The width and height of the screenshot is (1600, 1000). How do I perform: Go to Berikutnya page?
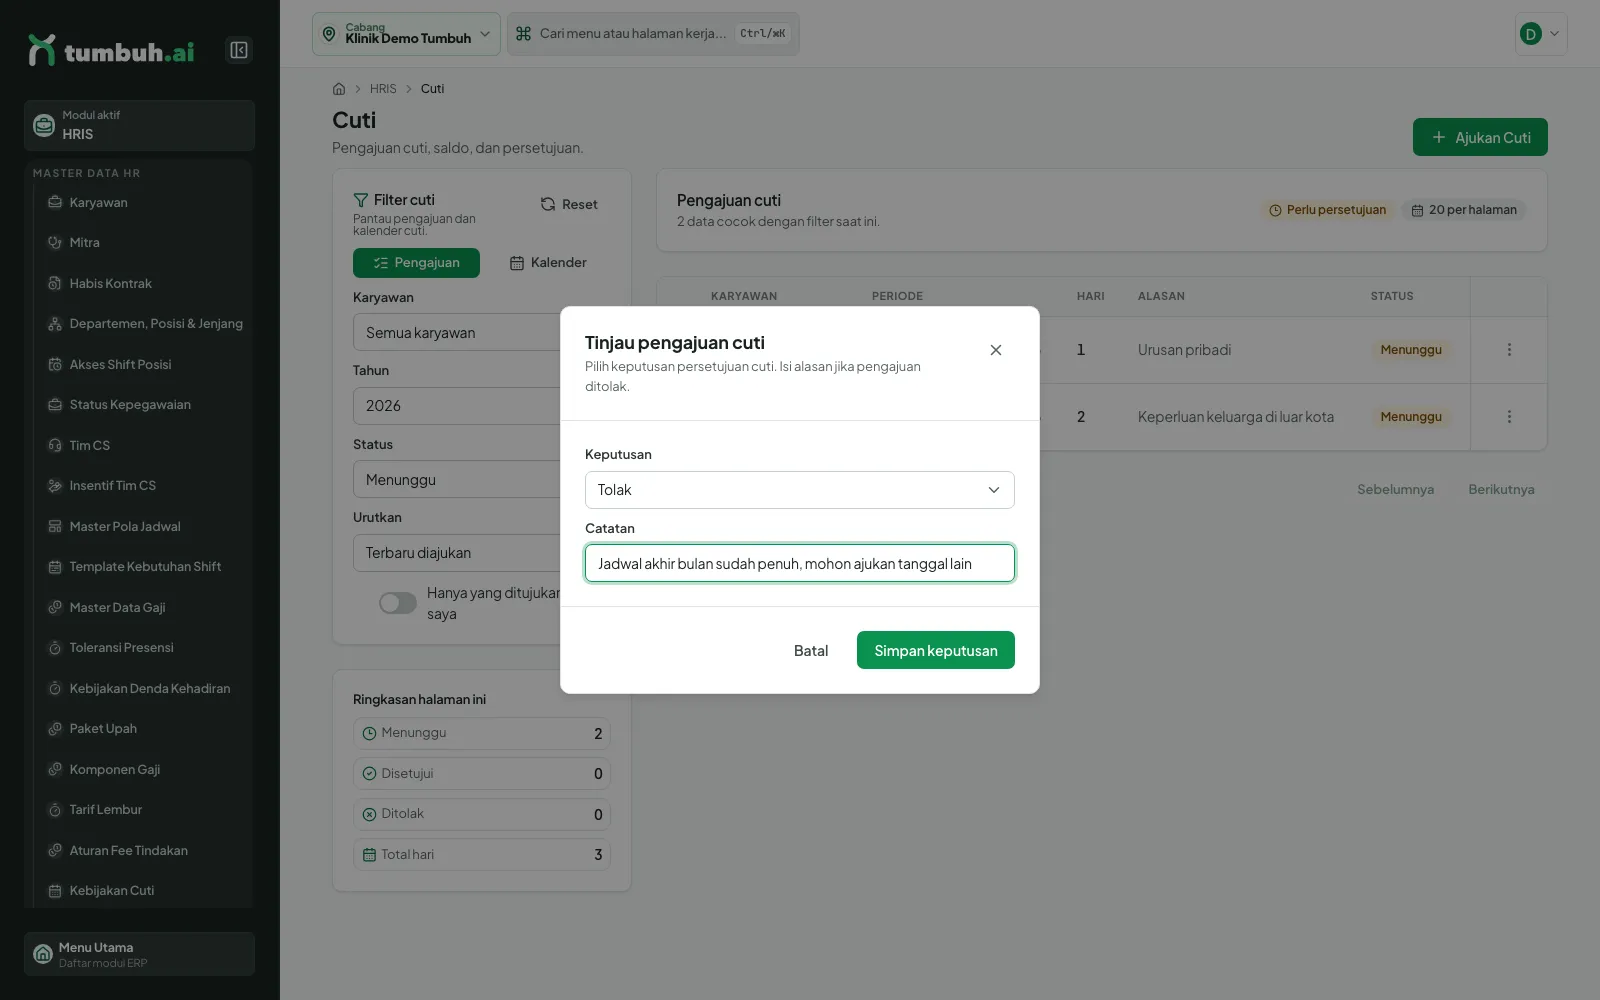1501,489
